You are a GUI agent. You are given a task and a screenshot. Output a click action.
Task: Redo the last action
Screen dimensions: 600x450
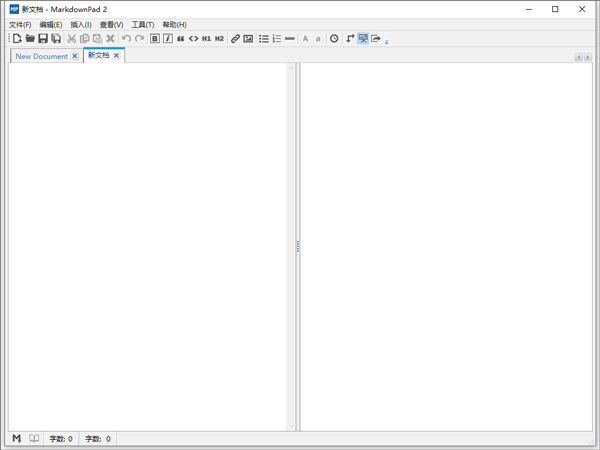click(139, 39)
